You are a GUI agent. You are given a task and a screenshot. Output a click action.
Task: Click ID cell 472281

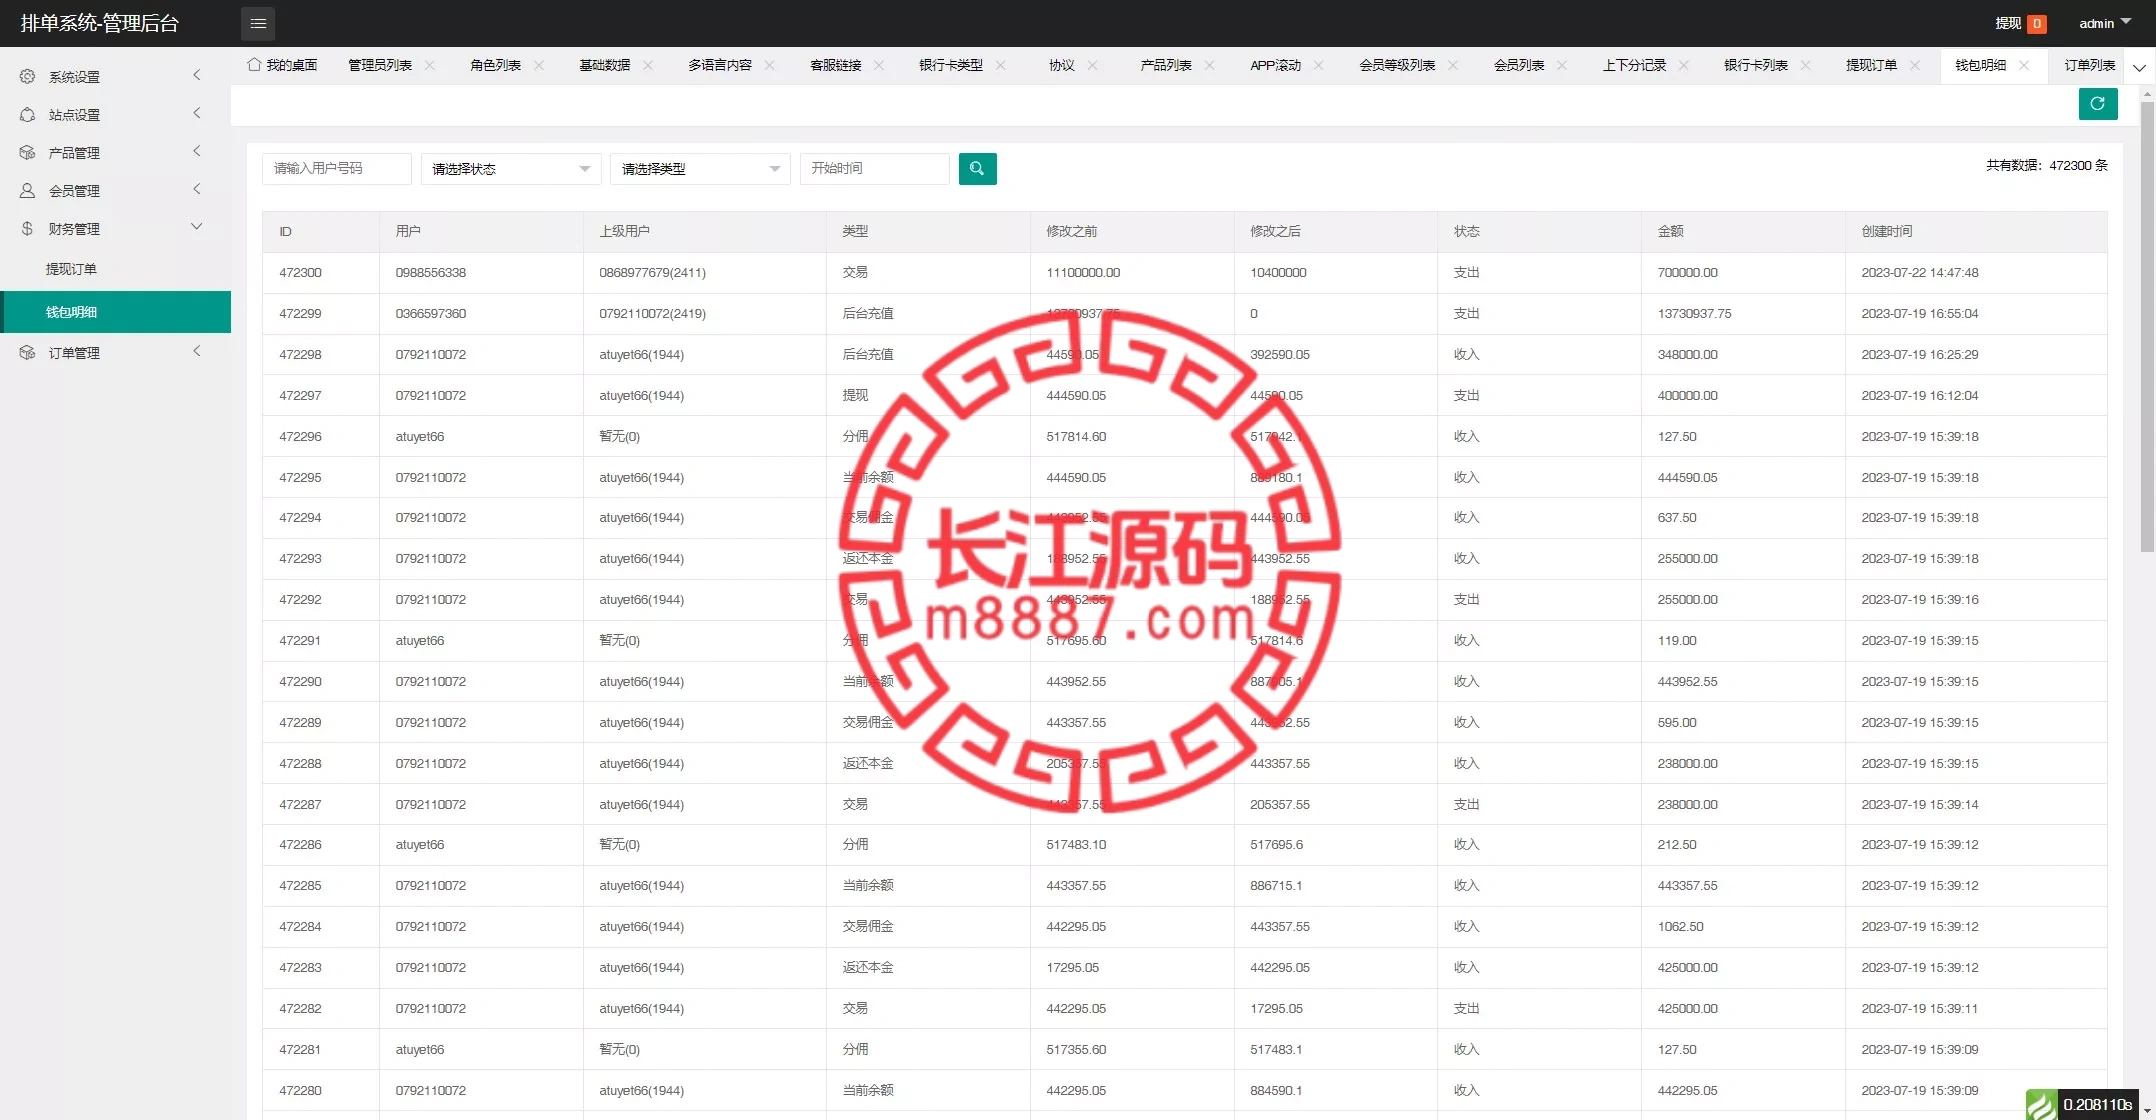(300, 1049)
